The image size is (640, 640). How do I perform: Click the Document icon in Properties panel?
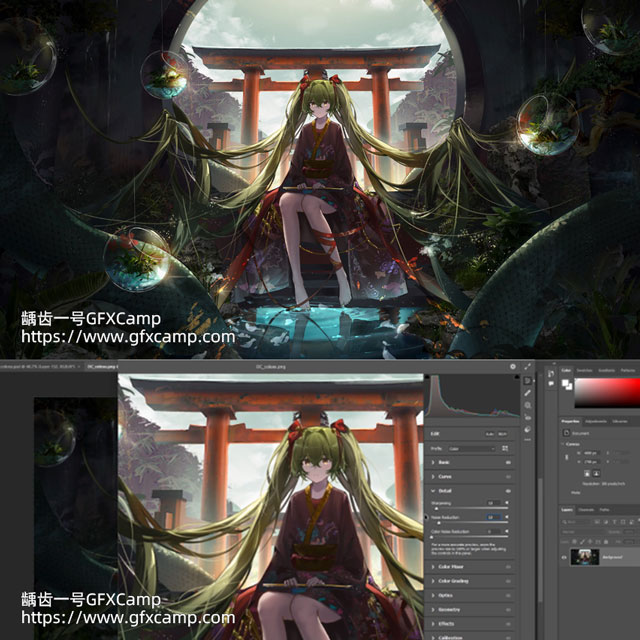pos(567,433)
